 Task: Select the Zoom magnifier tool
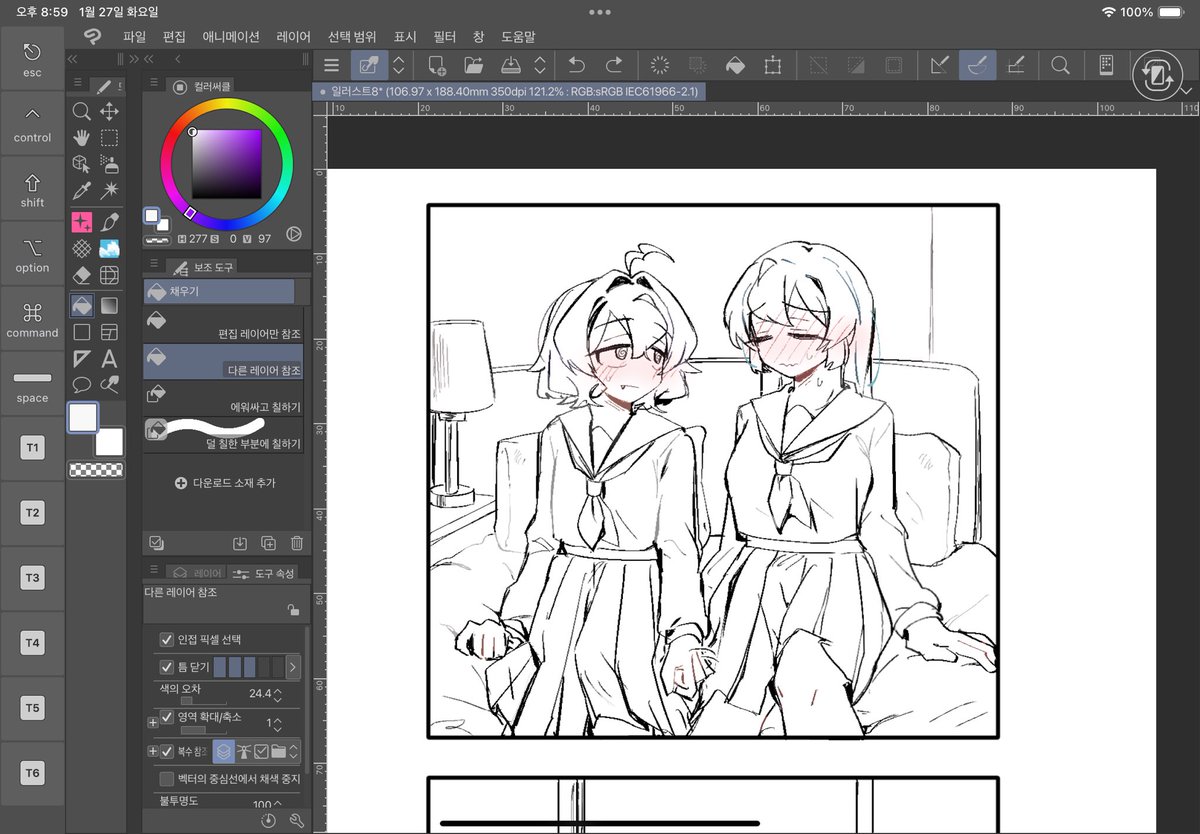point(82,111)
